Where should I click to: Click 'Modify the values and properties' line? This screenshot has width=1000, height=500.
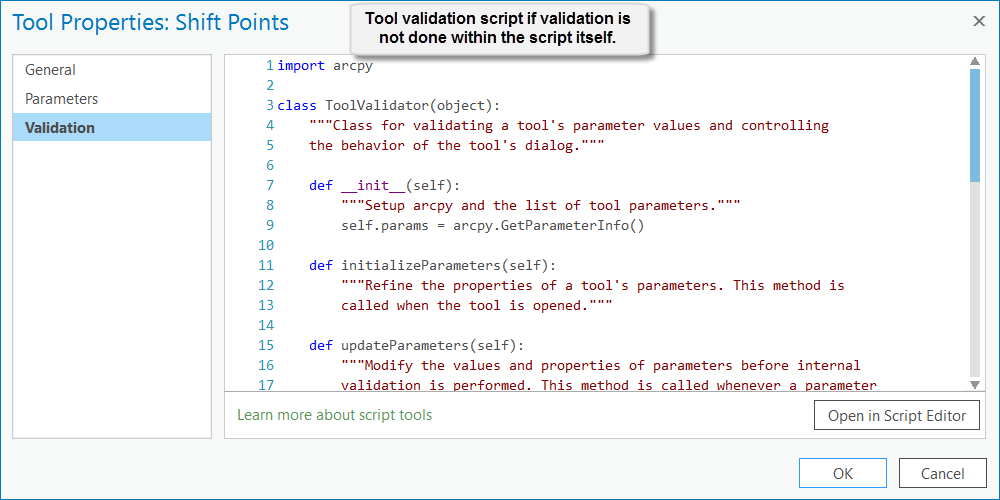601,365
